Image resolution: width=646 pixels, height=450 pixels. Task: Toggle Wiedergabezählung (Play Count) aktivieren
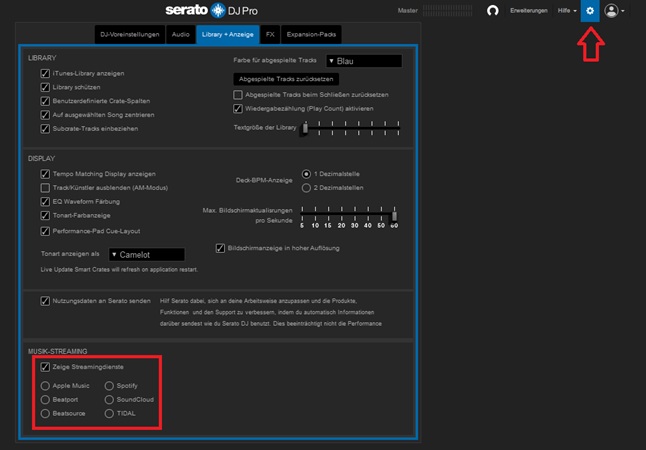pyautogui.click(x=238, y=109)
